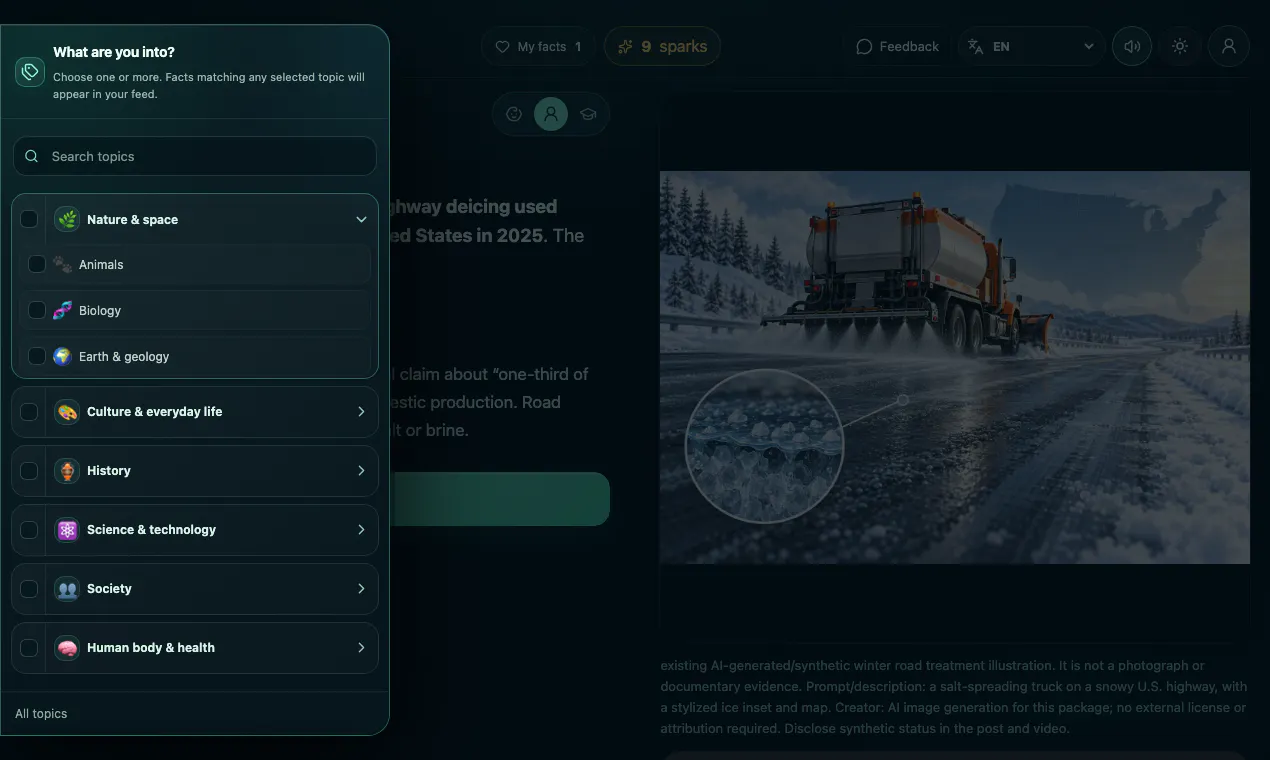Open the My facts button
1270x760 pixels.
pos(538,47)
